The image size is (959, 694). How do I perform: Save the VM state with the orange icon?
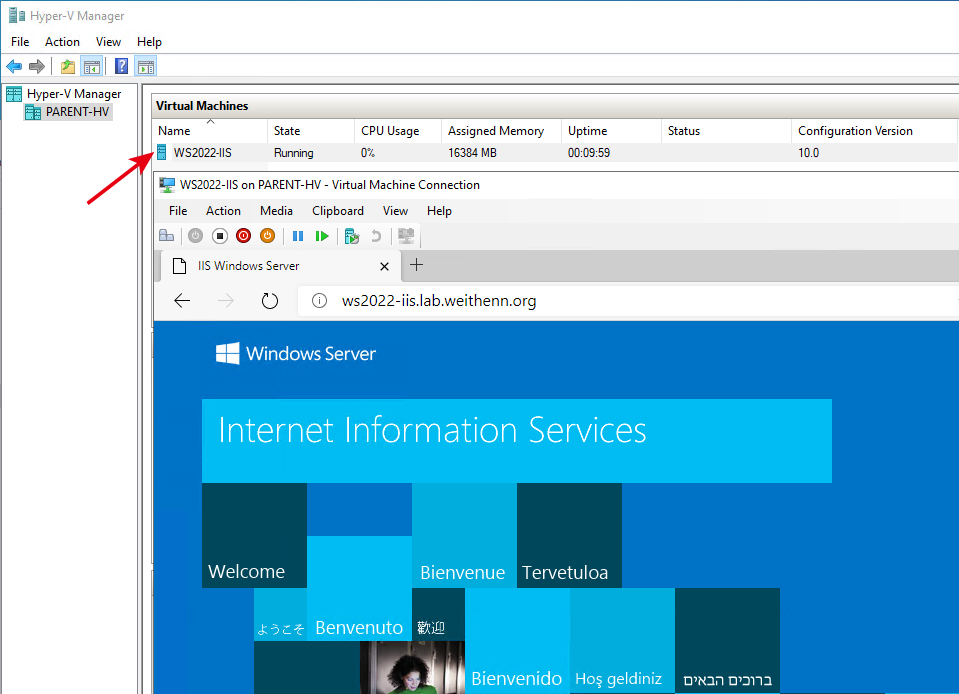tap(267, 236)
